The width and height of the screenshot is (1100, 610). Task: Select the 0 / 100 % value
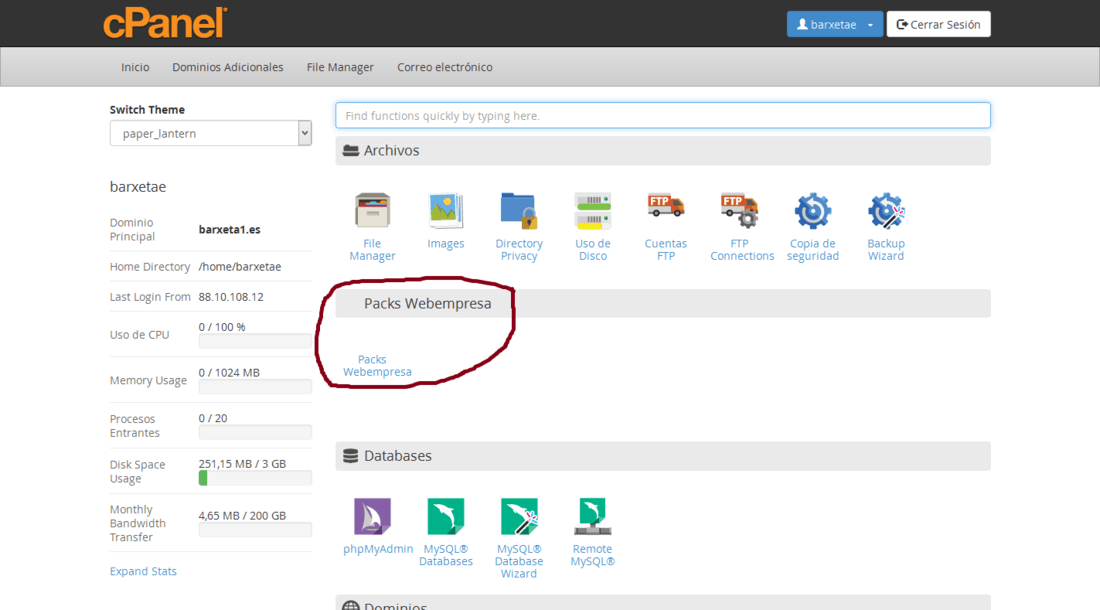coord(222,327)
